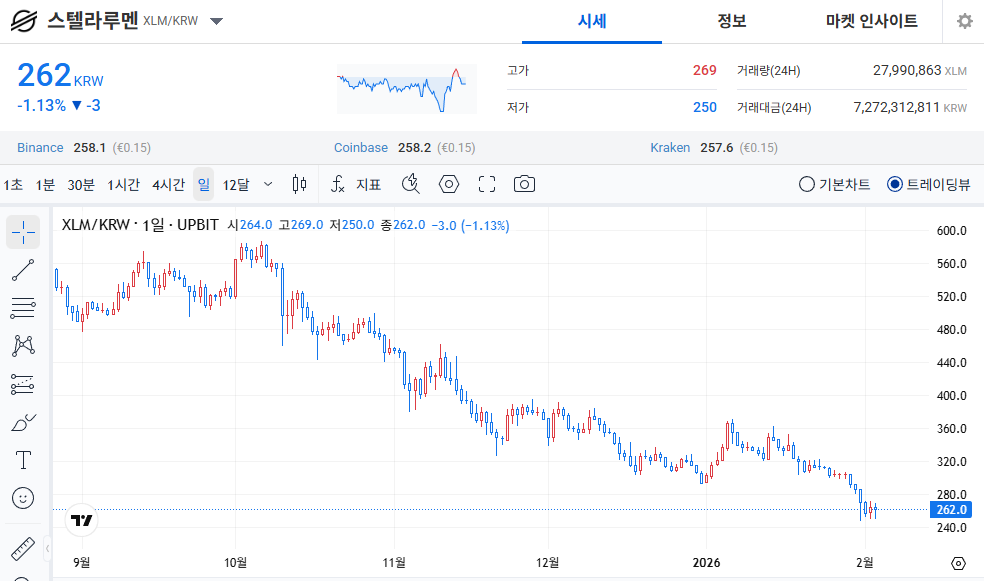
Task: Take a chart snapshot with camera icon
Action: [524, 184]
